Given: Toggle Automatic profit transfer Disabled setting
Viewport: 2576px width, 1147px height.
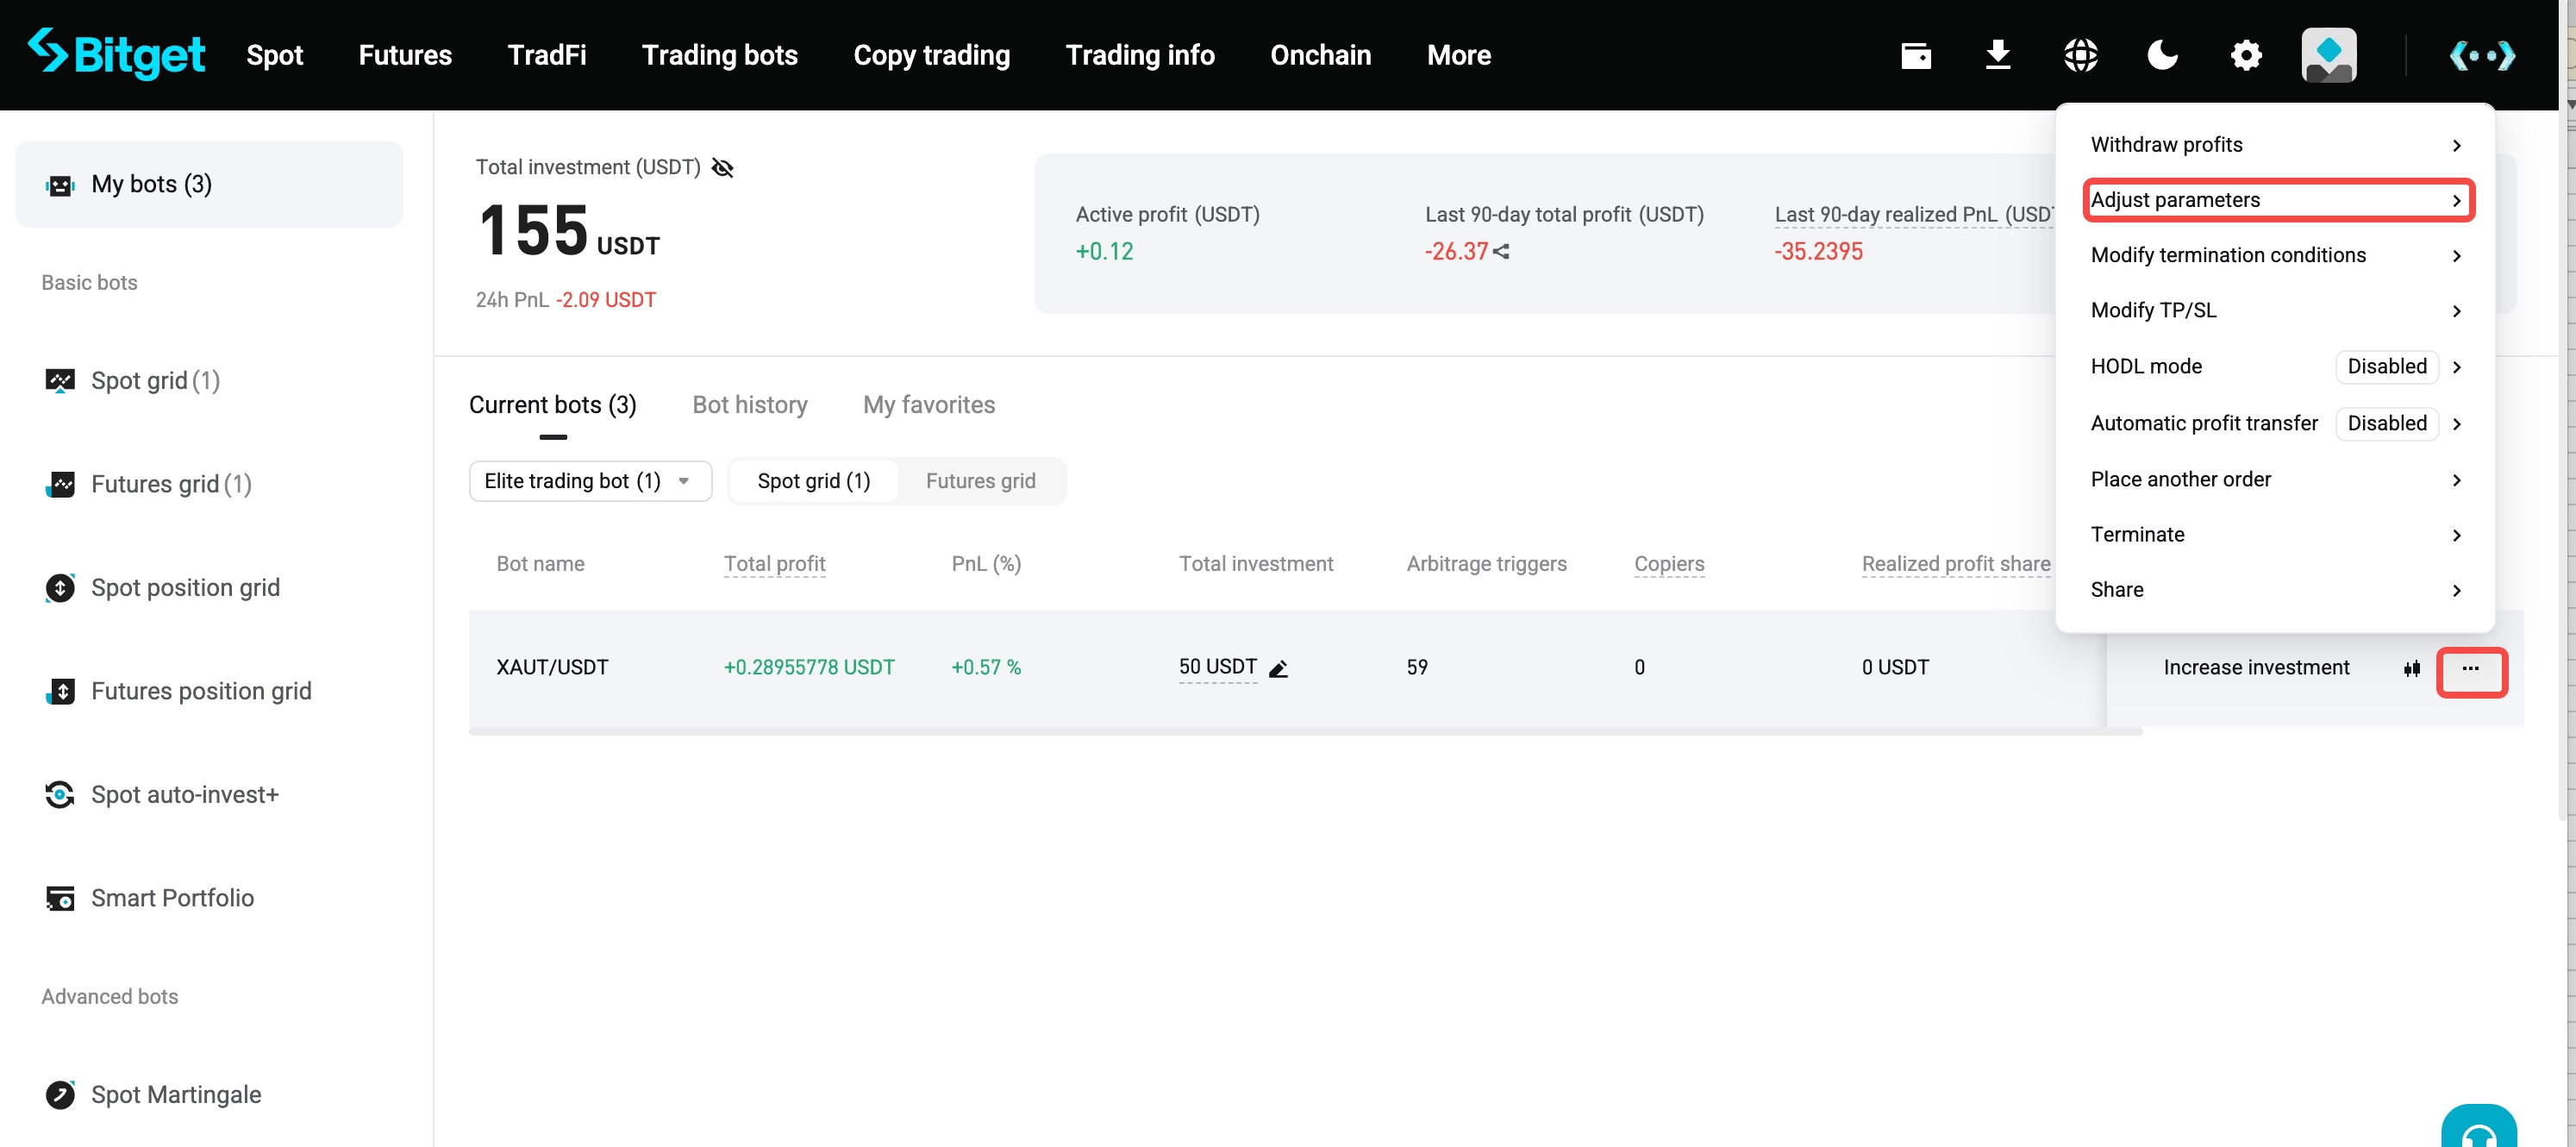Looking at the screenshot, I should 2386,423.
